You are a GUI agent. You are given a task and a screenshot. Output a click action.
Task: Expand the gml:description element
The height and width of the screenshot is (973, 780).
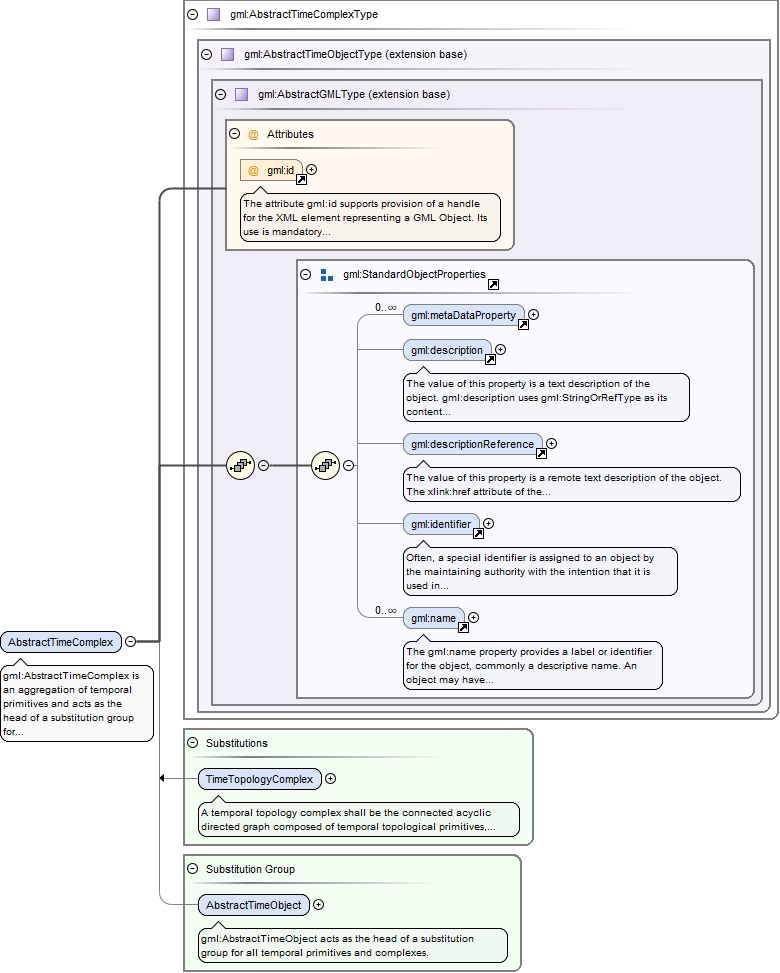coord(501,350)
